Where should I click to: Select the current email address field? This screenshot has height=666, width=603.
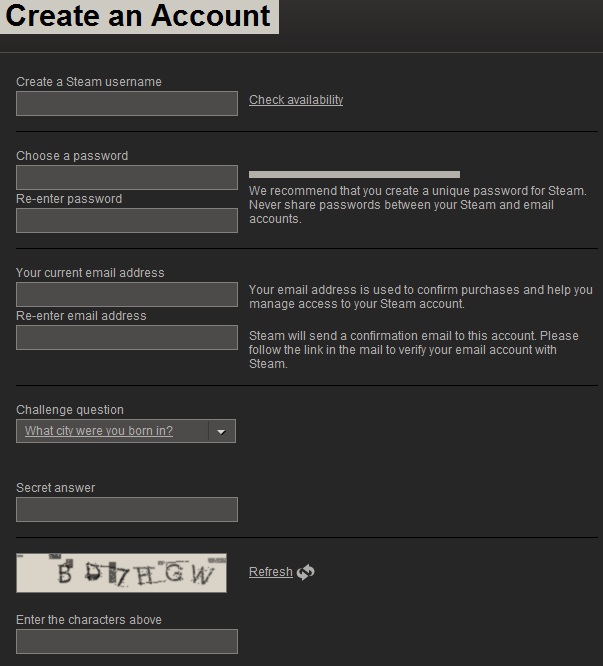(127, 294)
